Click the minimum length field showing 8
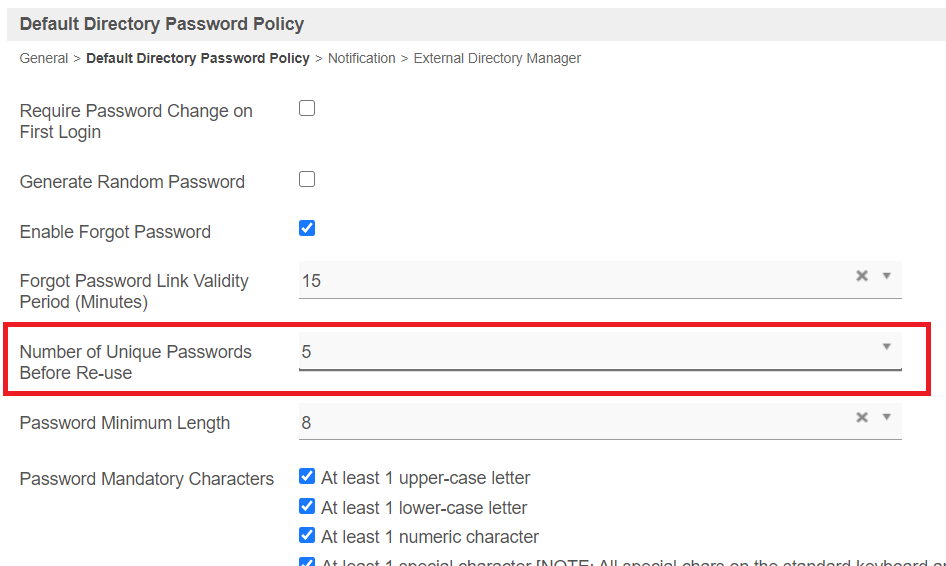Screen dimensions: 946x566 pos(570,422)
